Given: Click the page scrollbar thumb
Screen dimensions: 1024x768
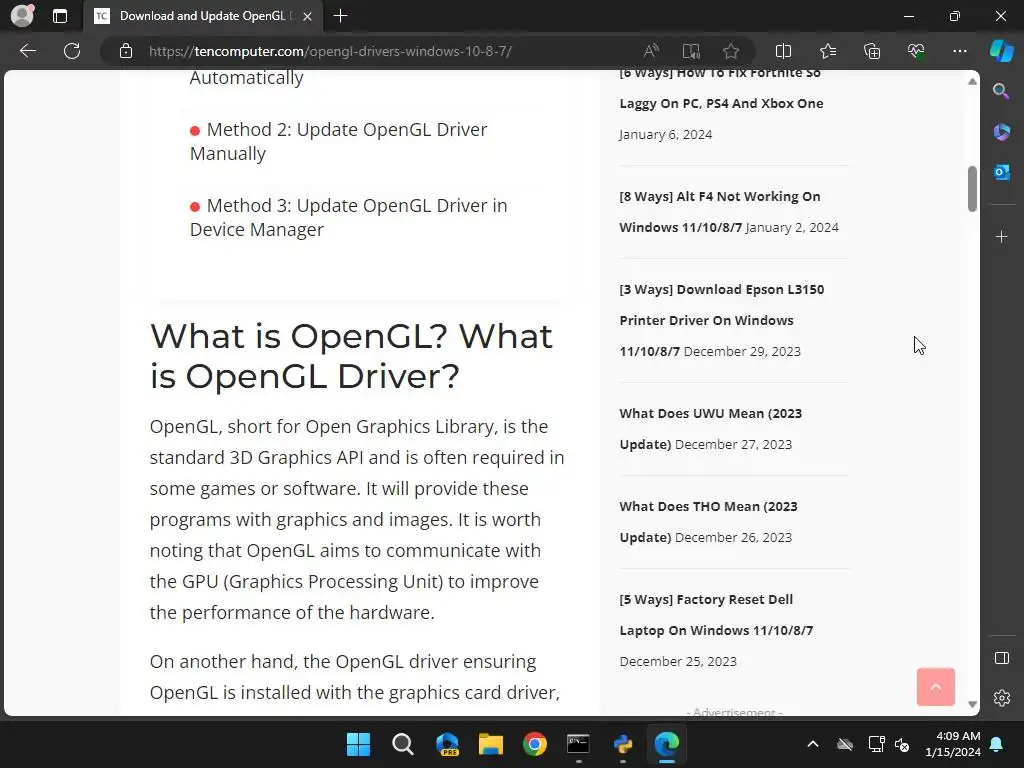Looking at the screenshot, I should click(972, 189).
